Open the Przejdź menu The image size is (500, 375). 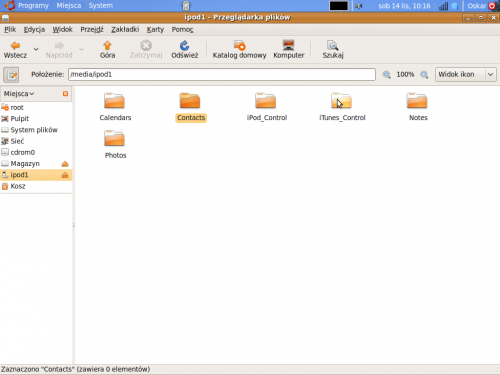click(x=92, y=30)
